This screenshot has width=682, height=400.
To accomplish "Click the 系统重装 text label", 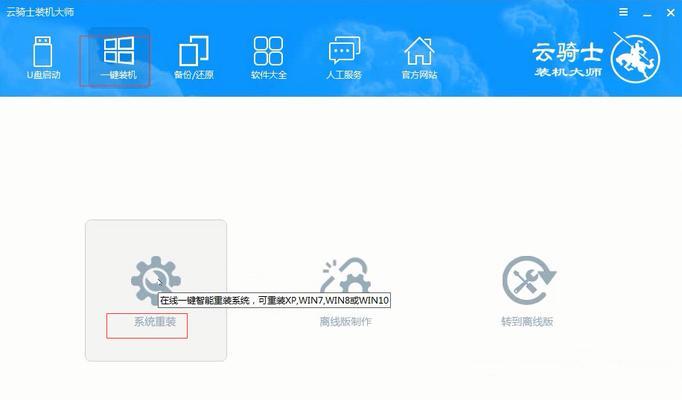I will (x=155, y=322).
